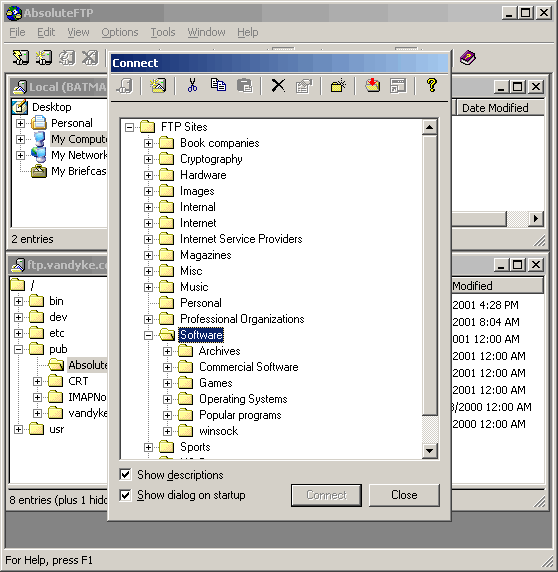This screenshot has width=558, height=572.
Task: Click the grayed connect-session icon in Connect dialog
Action: point(125,86)
